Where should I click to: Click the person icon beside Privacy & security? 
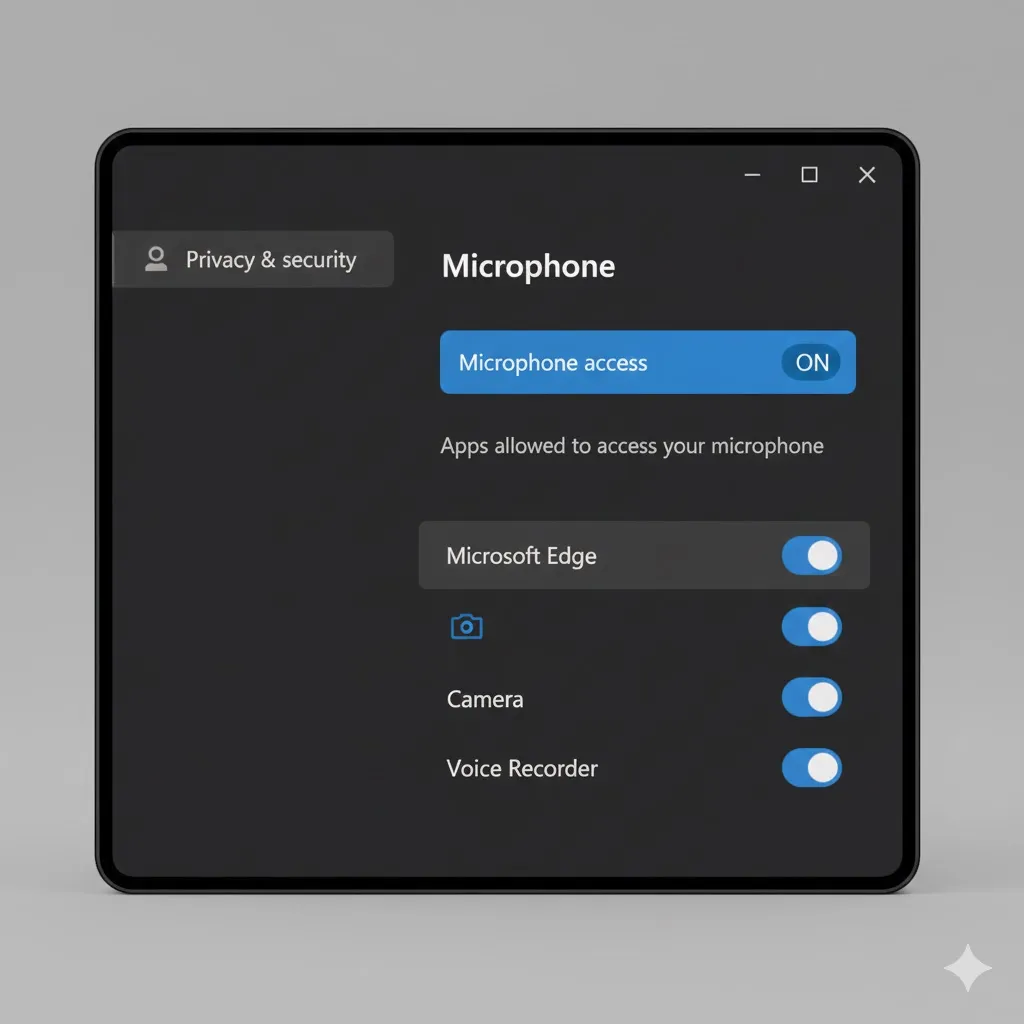click(156, 260)
